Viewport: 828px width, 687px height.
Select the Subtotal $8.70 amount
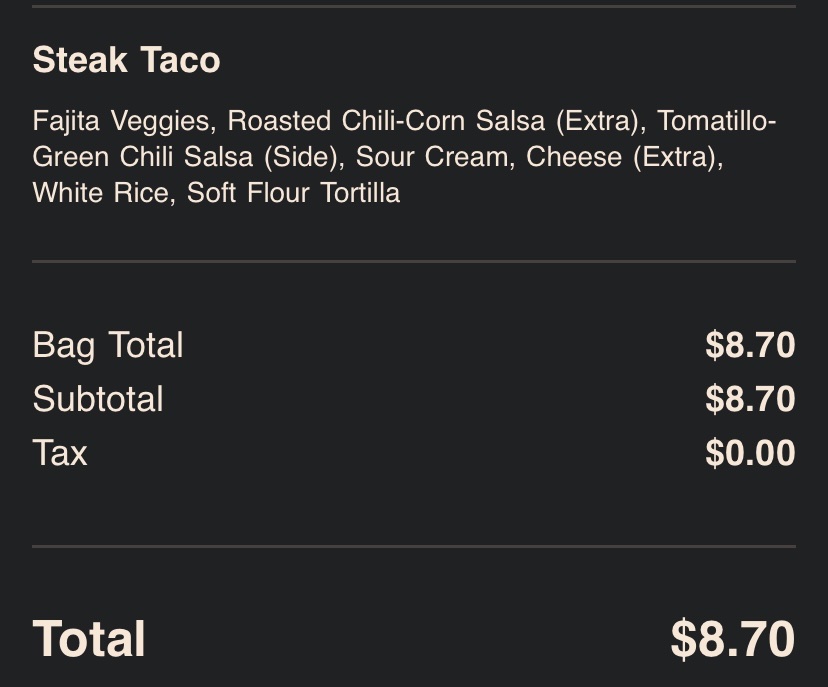pos(749,399)
